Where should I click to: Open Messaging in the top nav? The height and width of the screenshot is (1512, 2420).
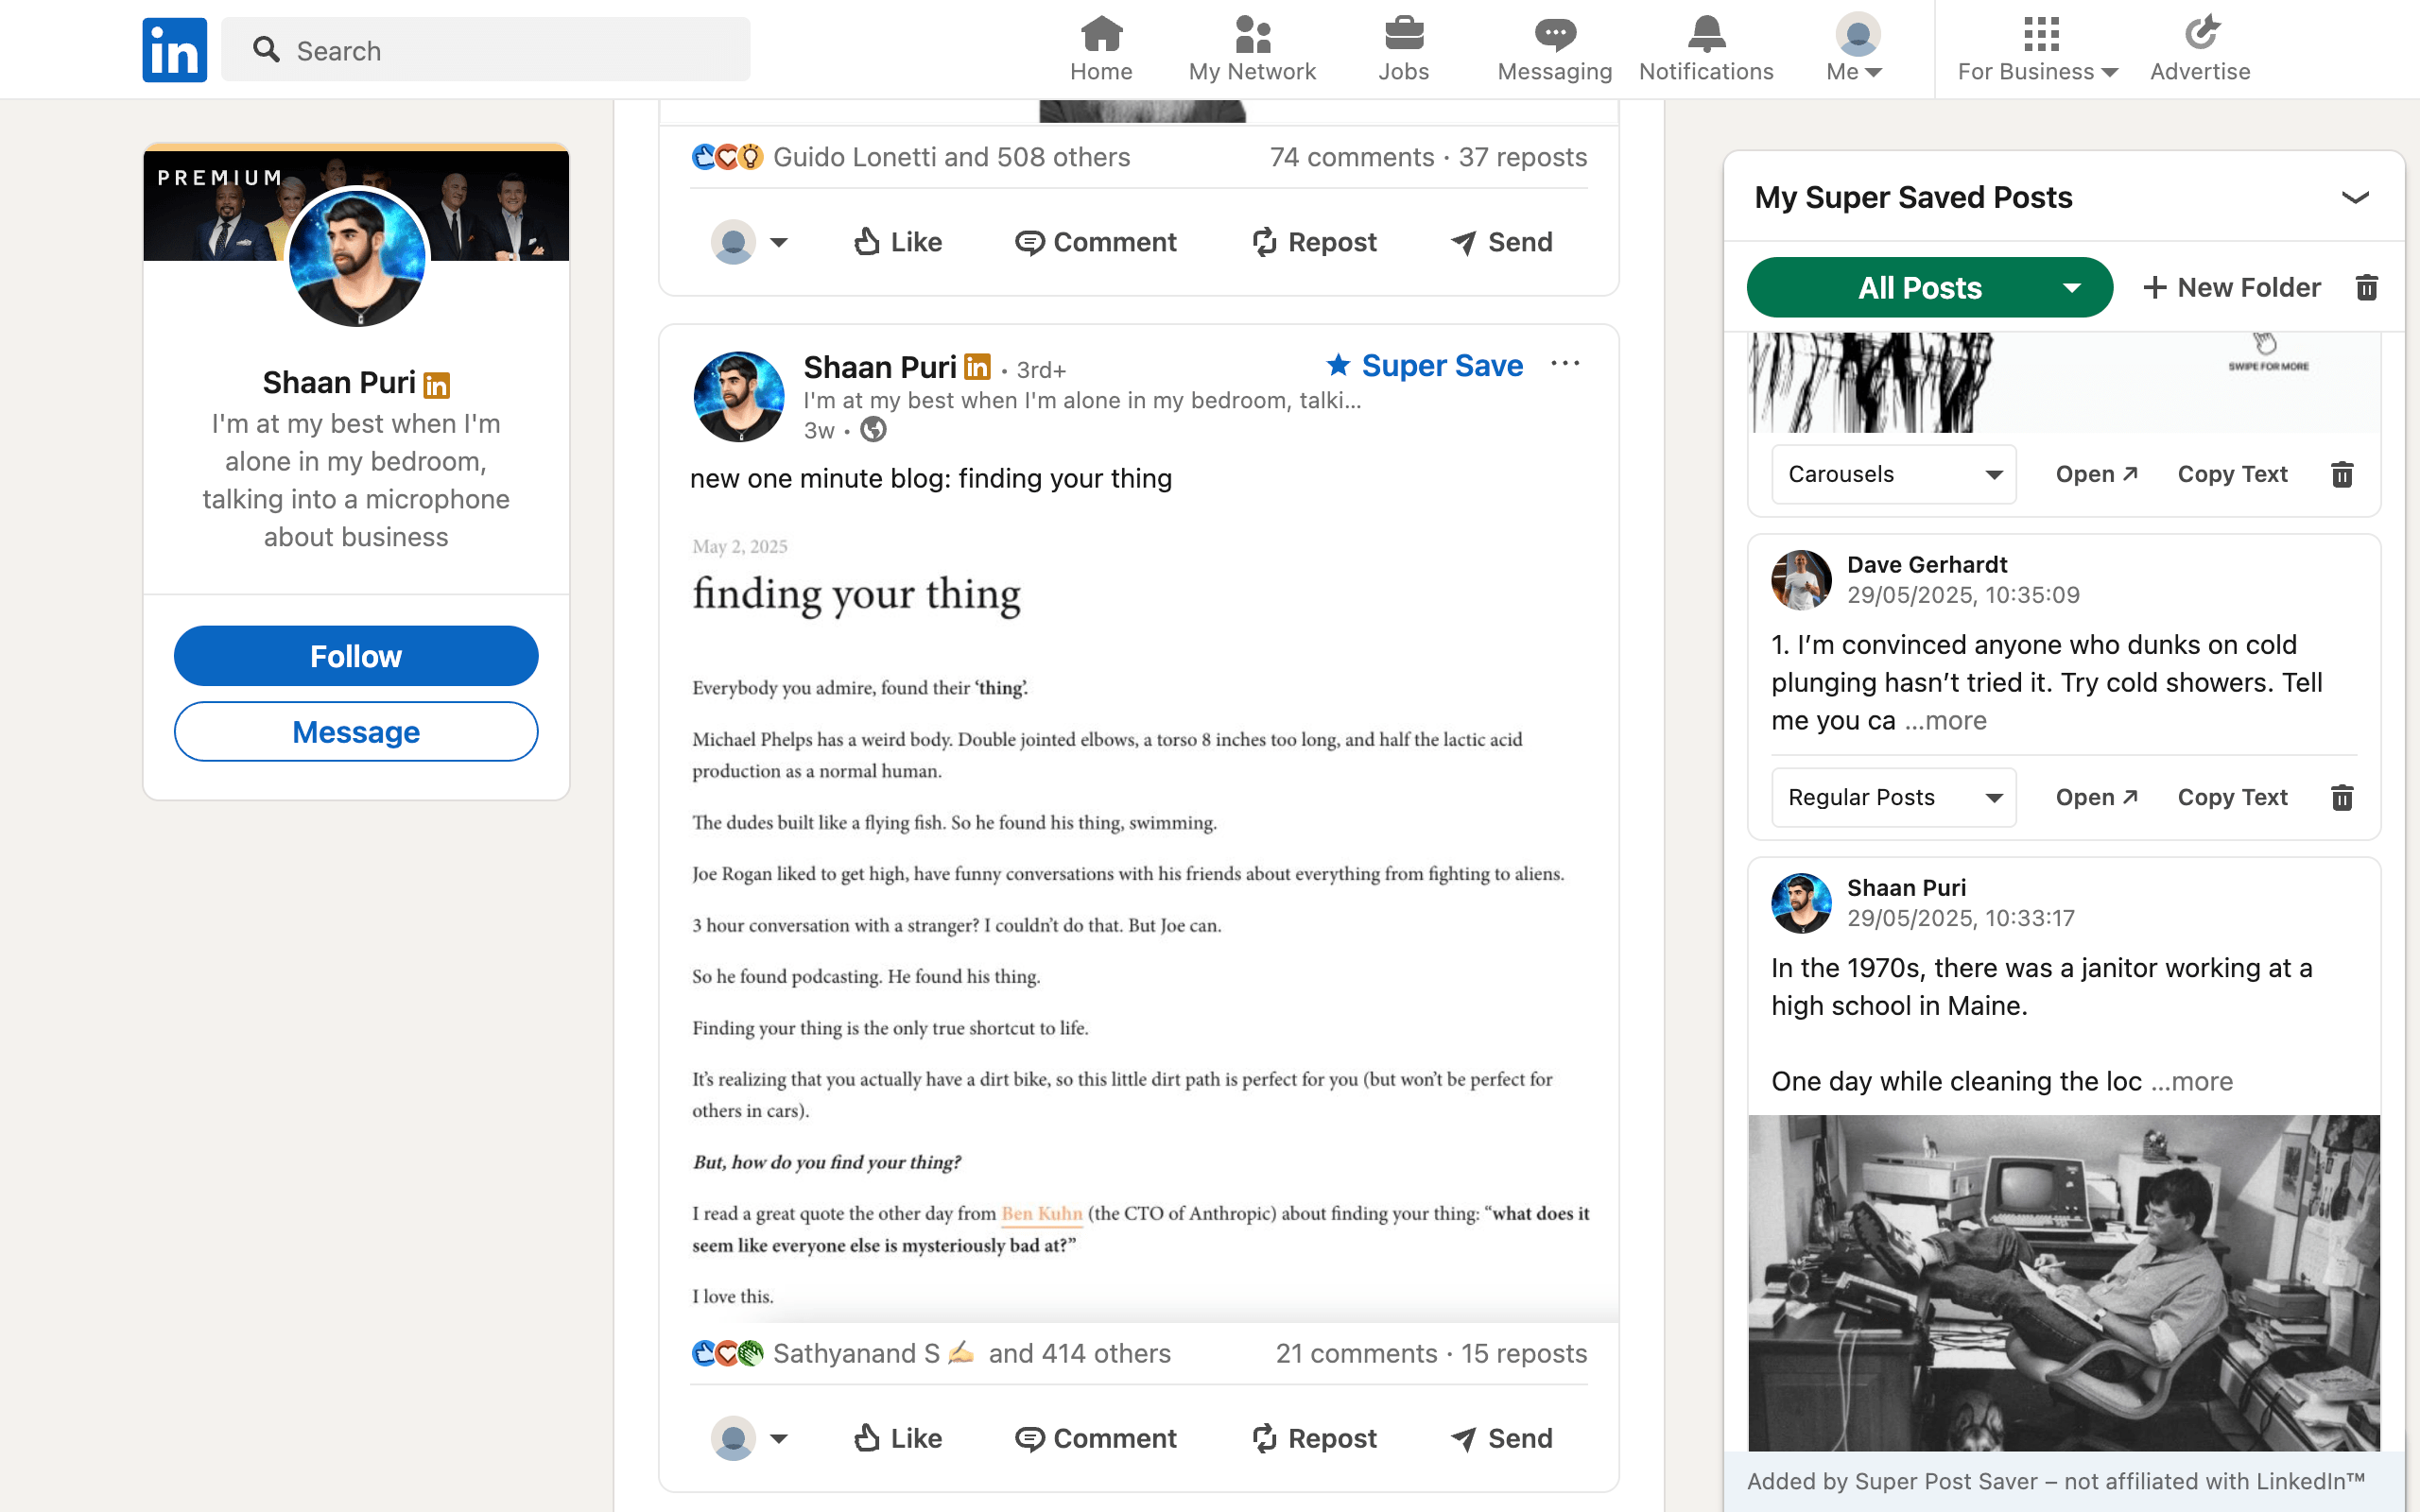1555,49
